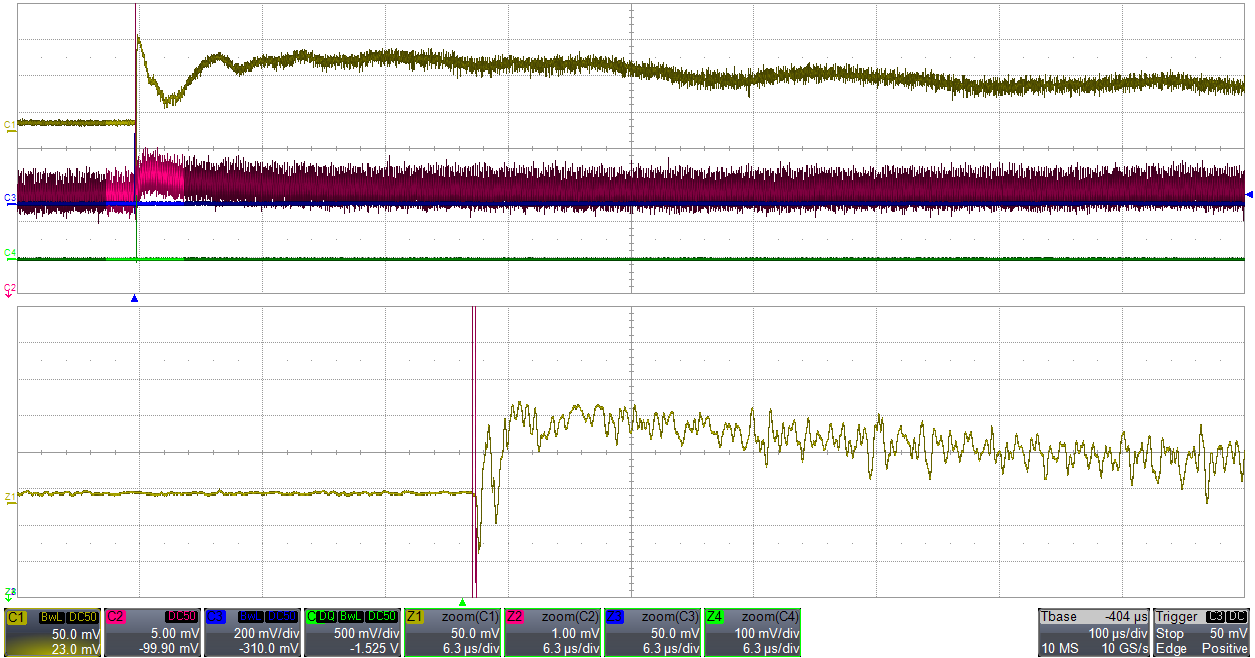
Task: Click the DC50 badge on C1 descriptor
Action: click(x=83, y=617)
